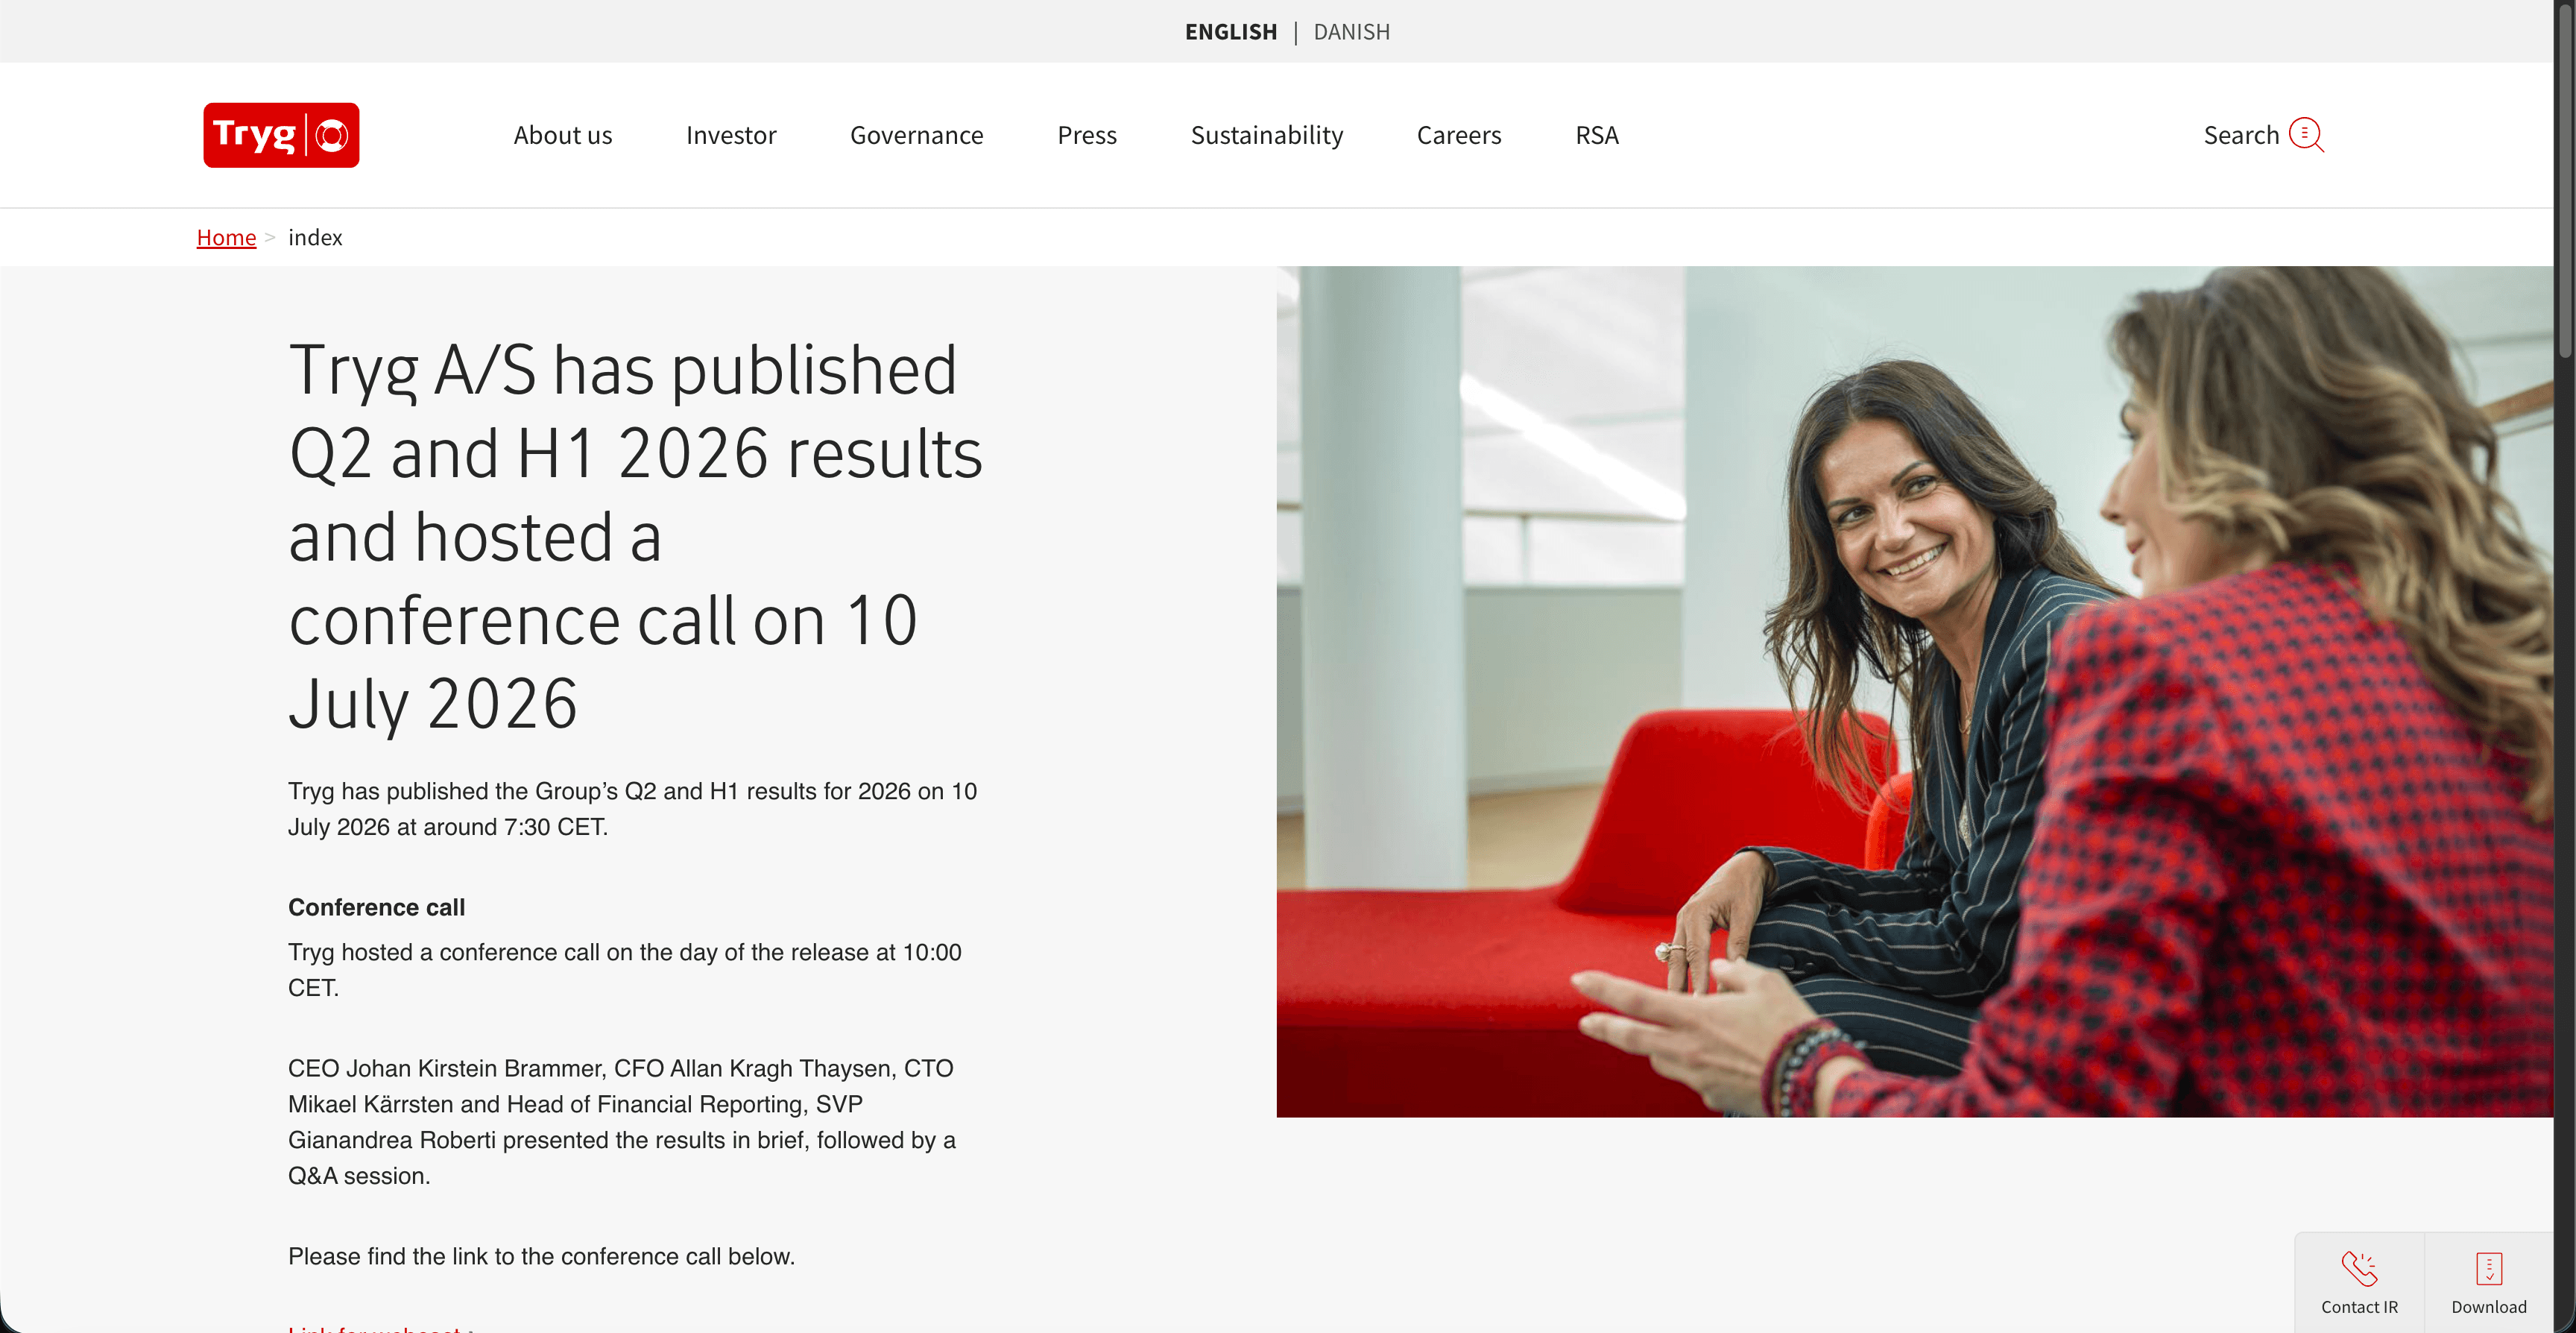Go to Home via breadcrumb
The height and width of the screenshot is (1333, 2576).
[x=226, y=237]
